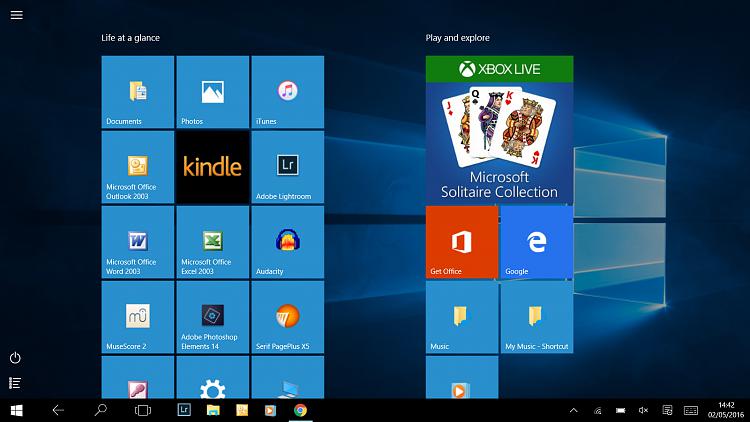
Task: Open taskbar Search magnifier
Action: (100, 410)
